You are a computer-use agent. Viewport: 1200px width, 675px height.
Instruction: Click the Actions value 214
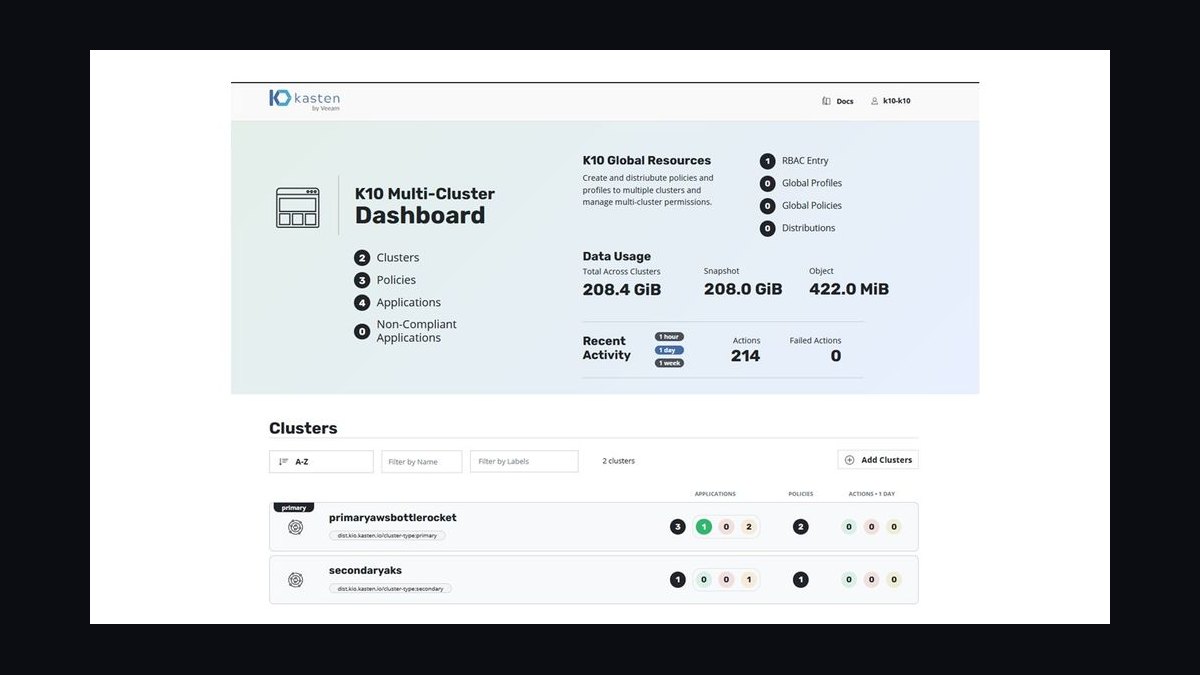[745, 356]
